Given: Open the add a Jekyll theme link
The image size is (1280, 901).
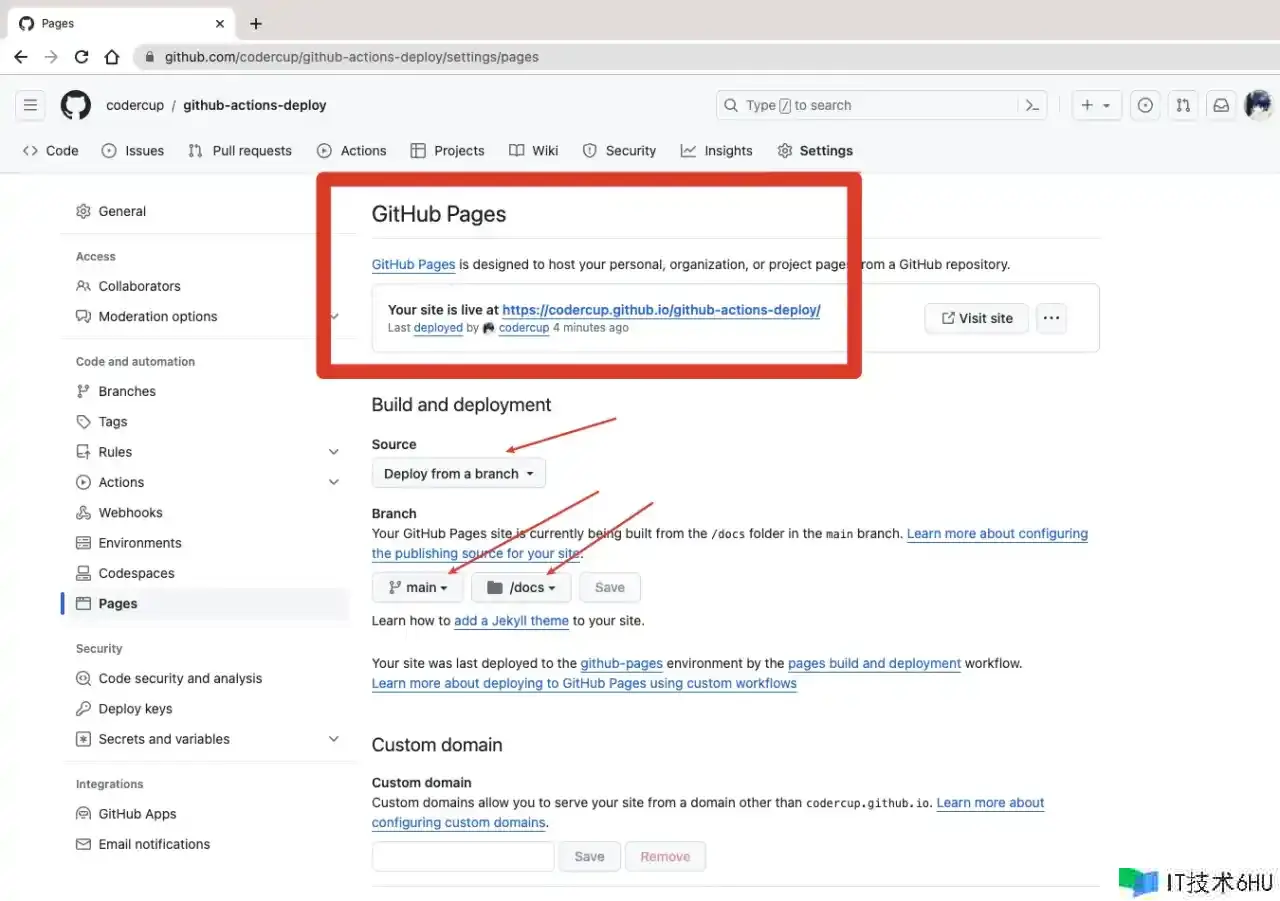Looking at the screenshot, I should point(511,621).
